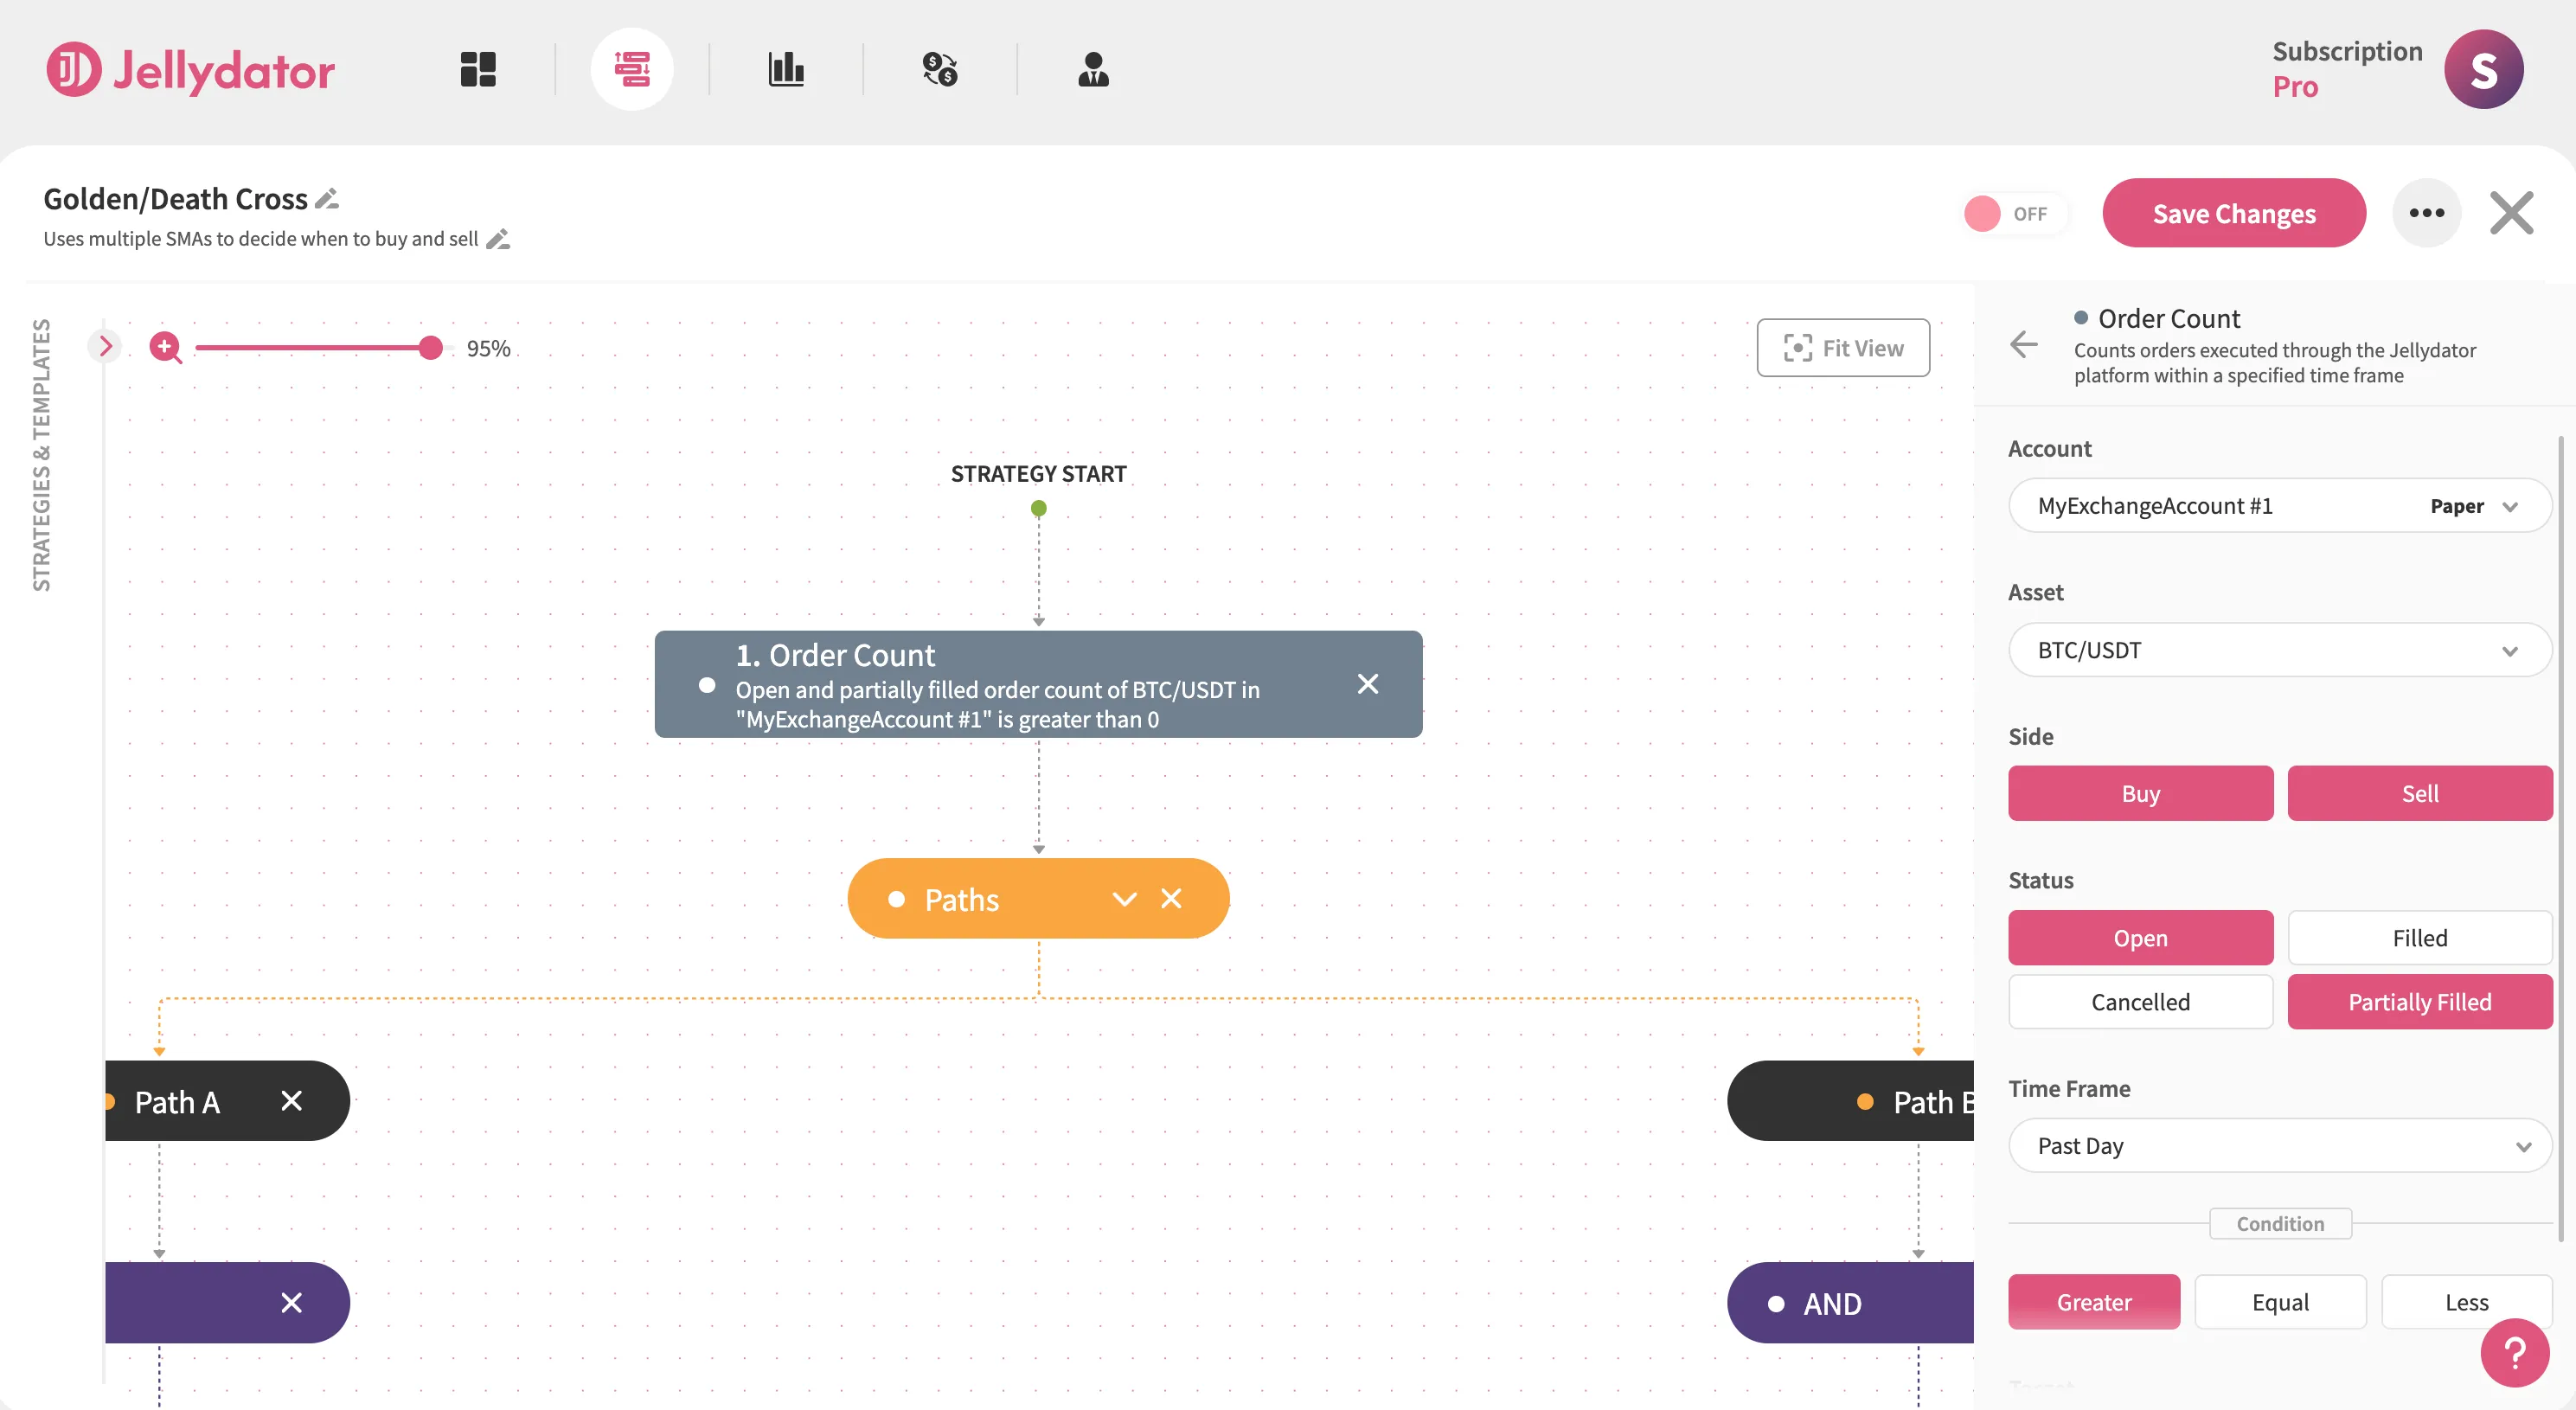Open the three-dots more options menu

(2427, 213)
